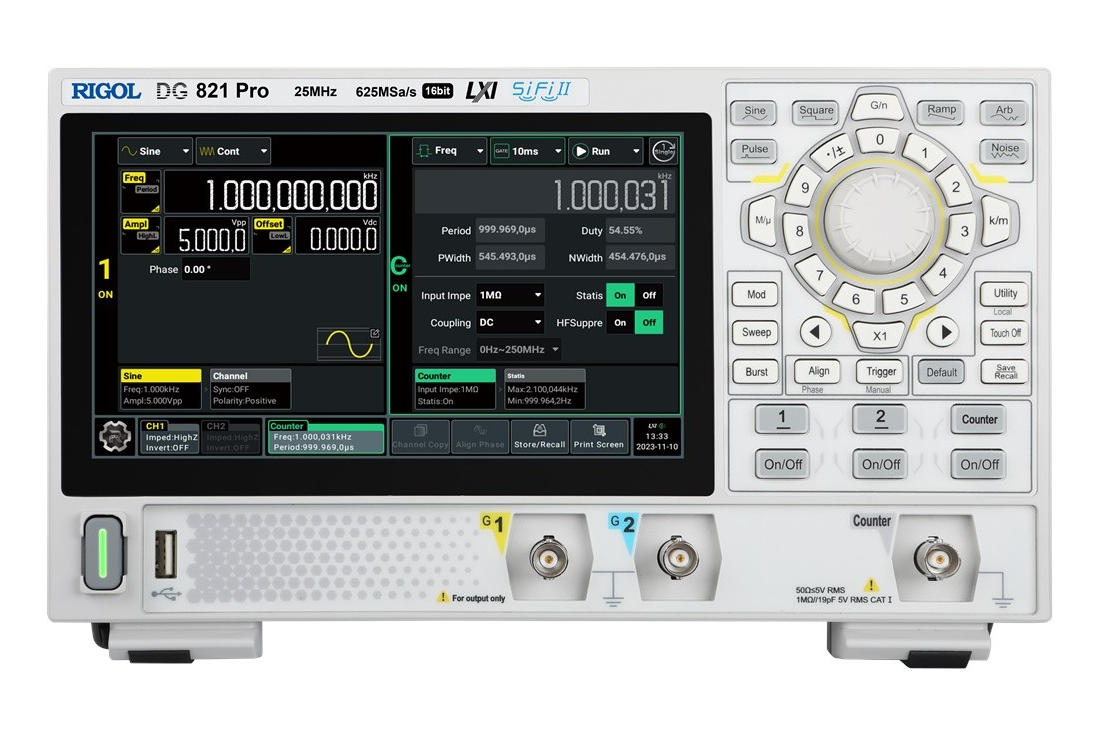Open the counter Freq measurement dropdown

(449, 151)
